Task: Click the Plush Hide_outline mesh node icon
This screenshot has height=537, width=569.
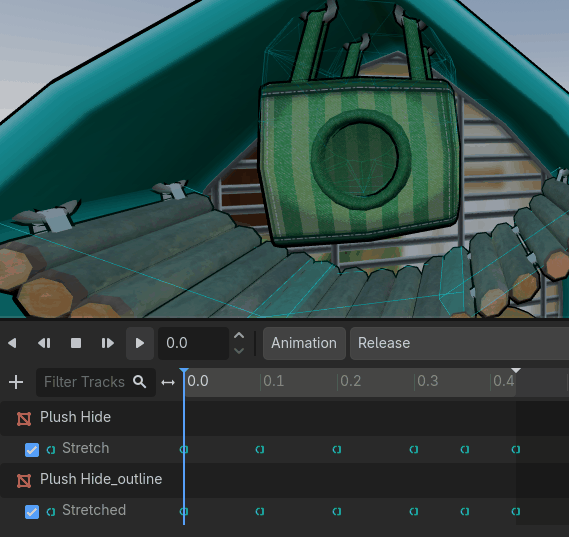Action: click(x=24, y=481)
